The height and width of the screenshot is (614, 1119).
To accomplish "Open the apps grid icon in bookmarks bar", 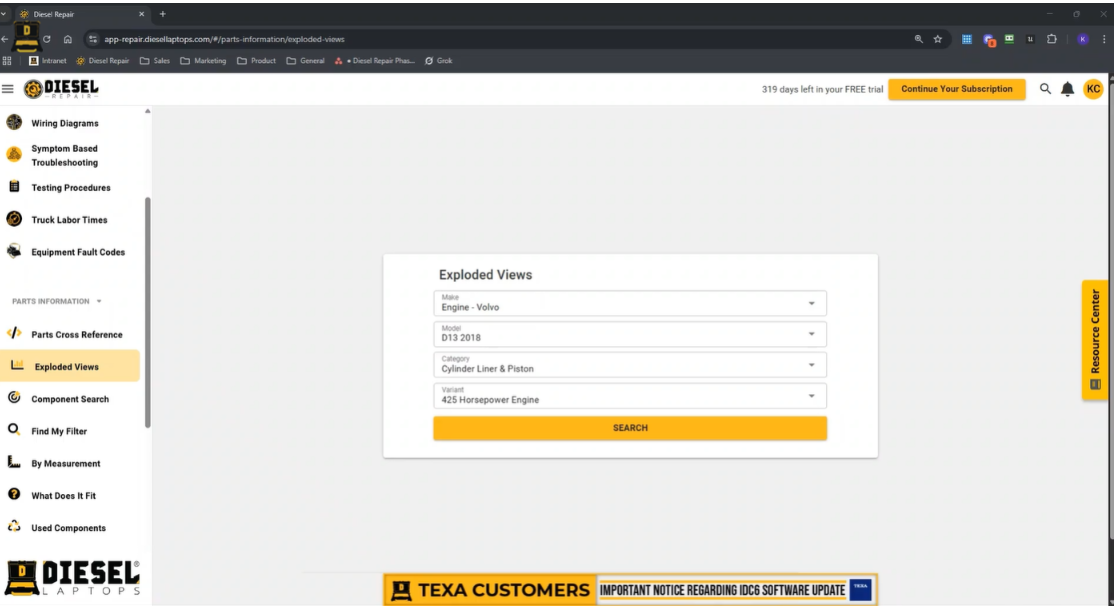I will click(x=7, y=61).
